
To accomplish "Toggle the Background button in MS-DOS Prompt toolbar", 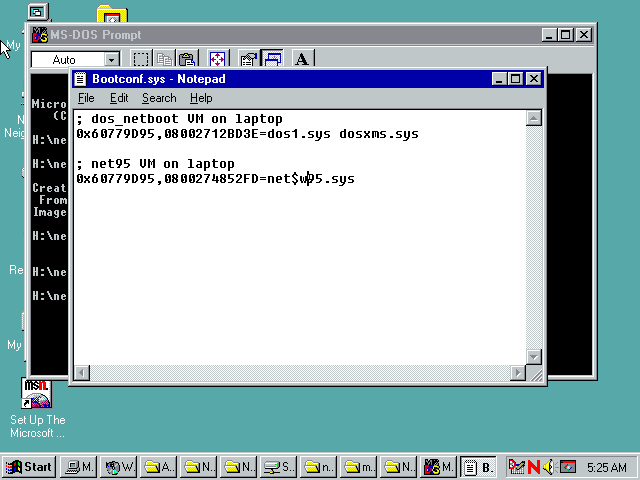I will point(272,59).
